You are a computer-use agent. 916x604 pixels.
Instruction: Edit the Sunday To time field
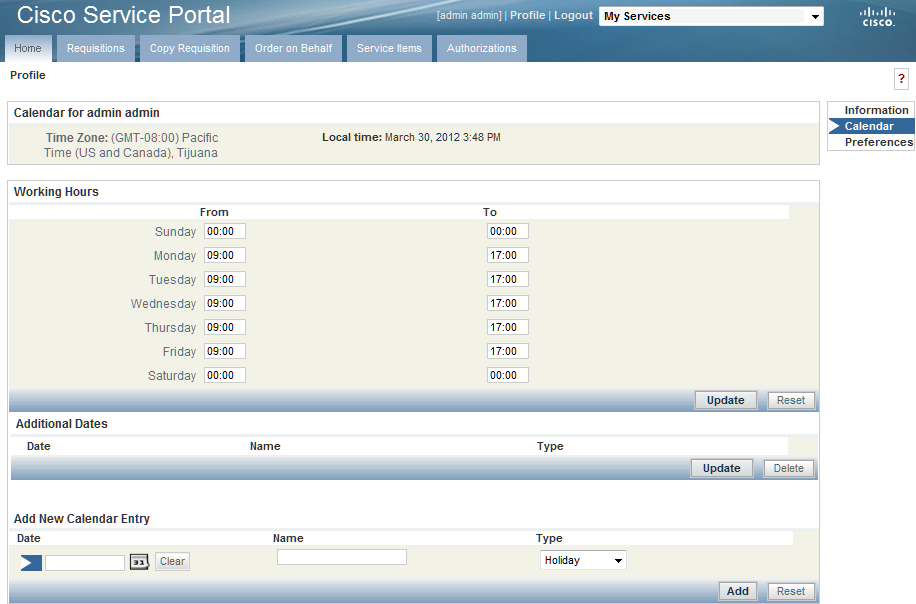point(508,231)
